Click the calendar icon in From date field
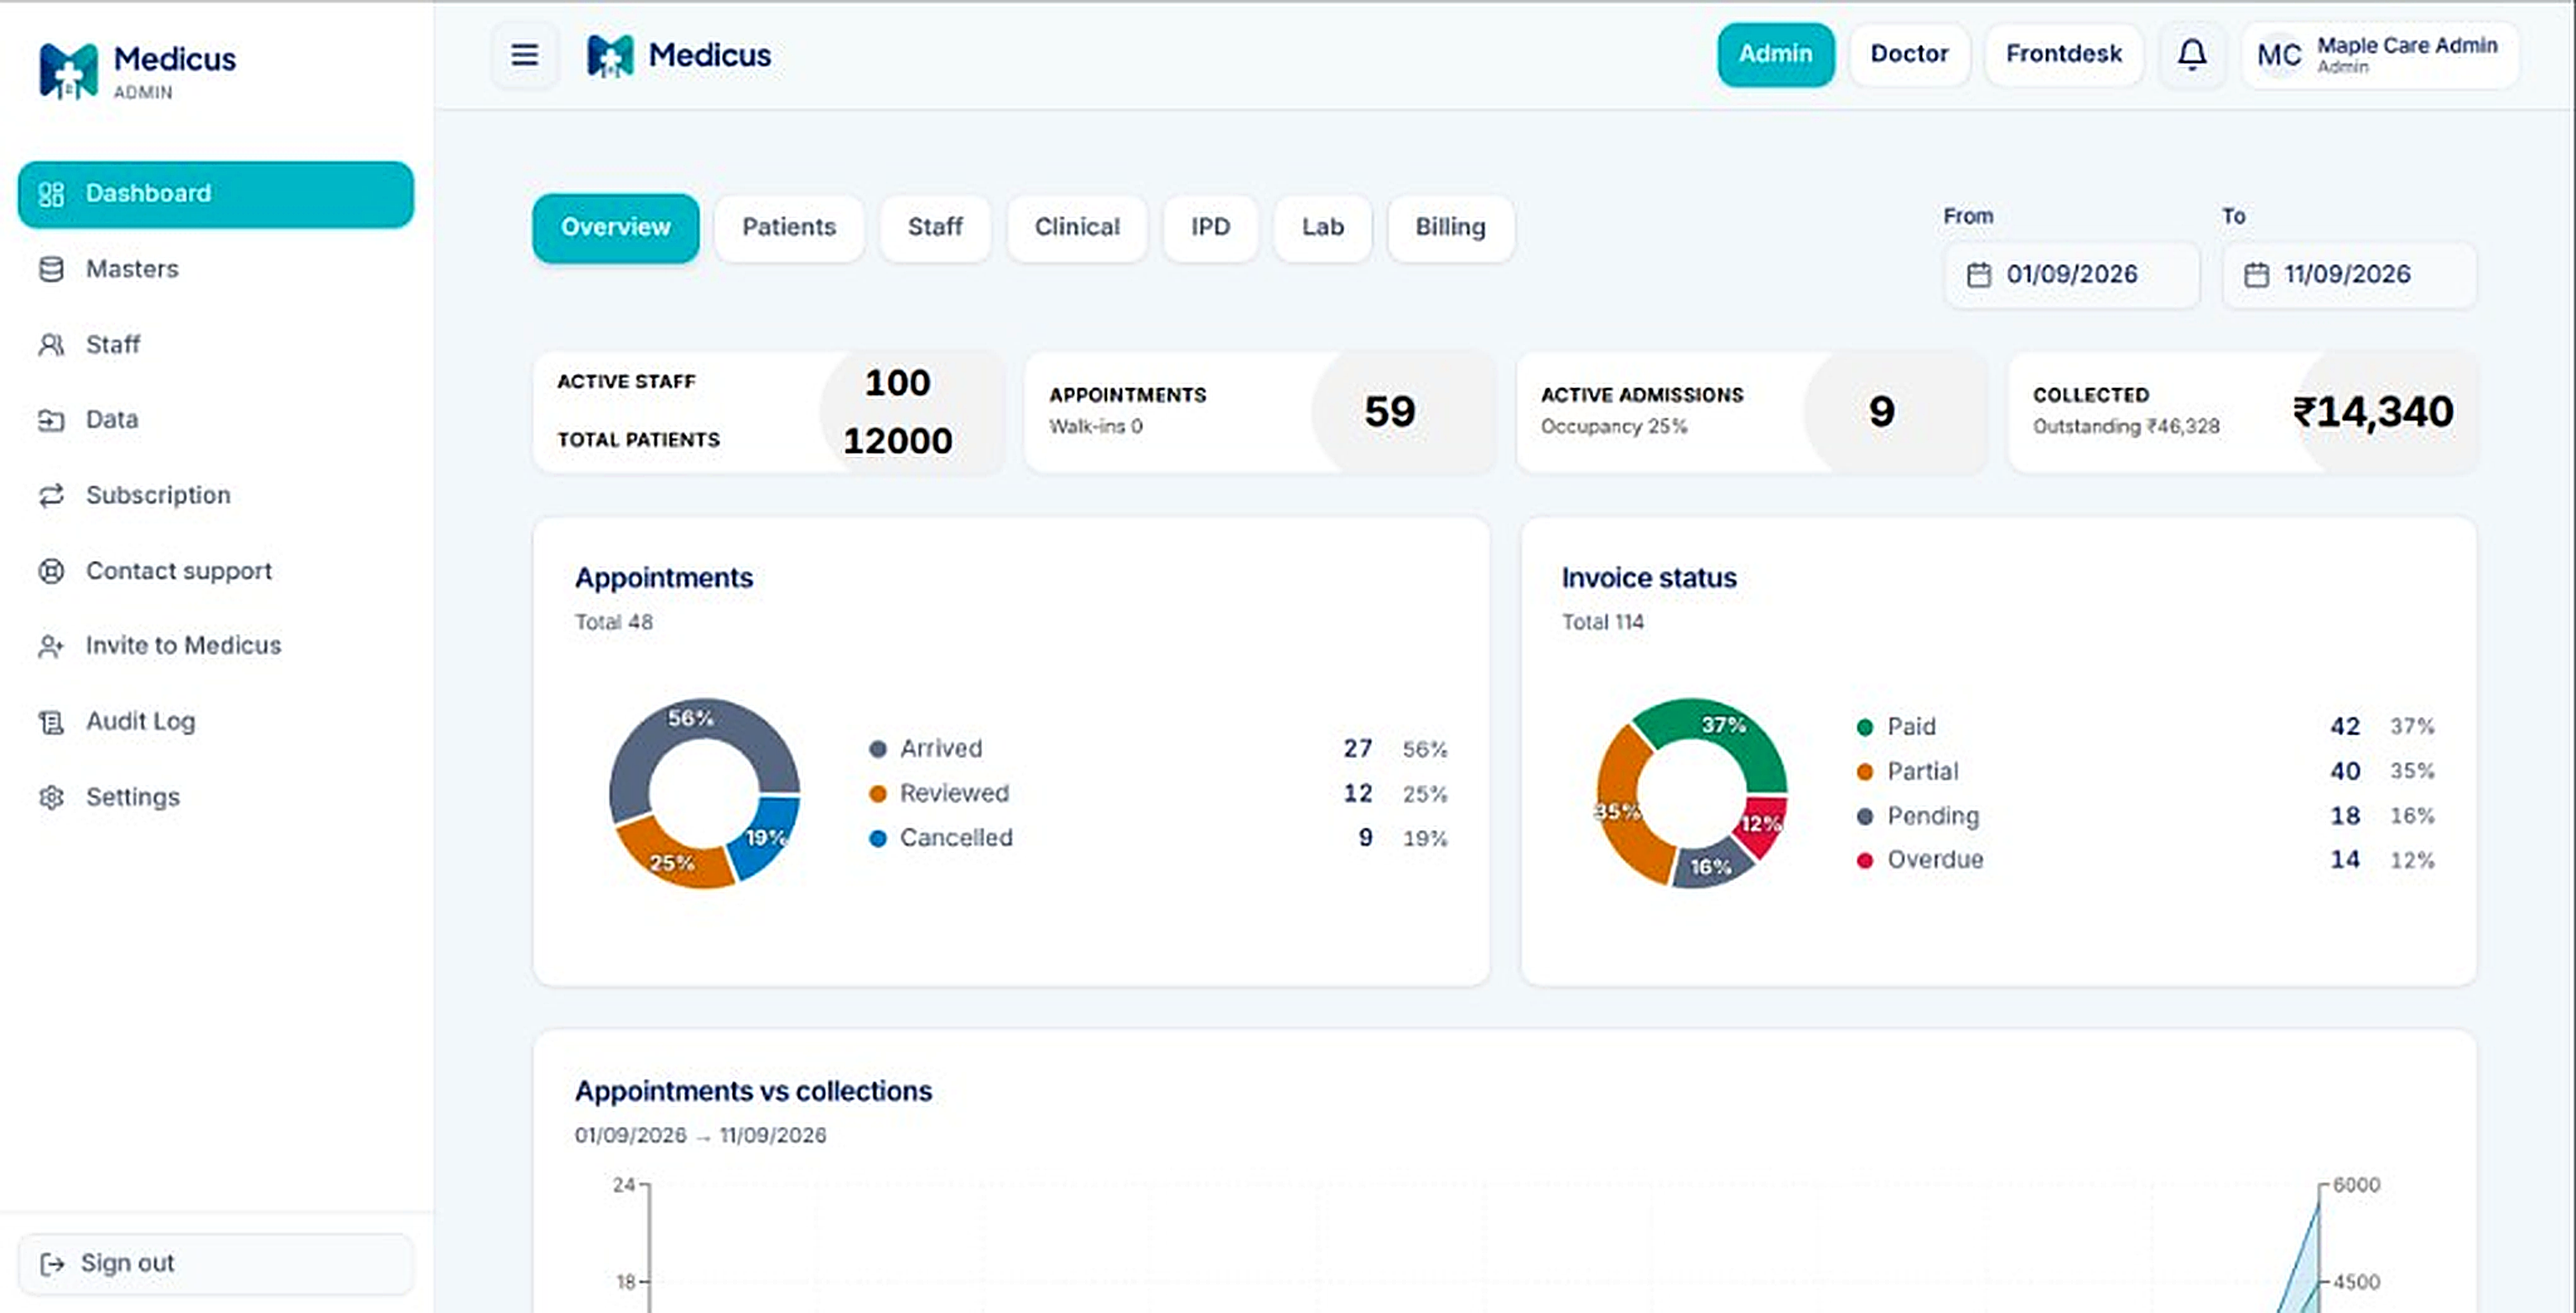 1978,275
